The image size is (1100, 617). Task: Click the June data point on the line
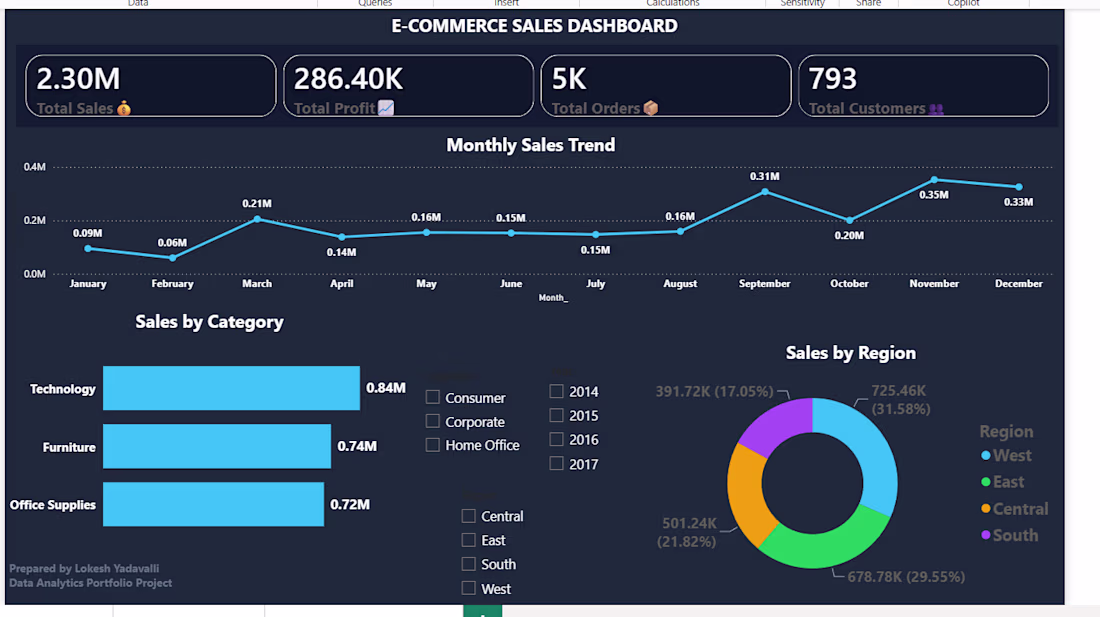click(511, 233)
